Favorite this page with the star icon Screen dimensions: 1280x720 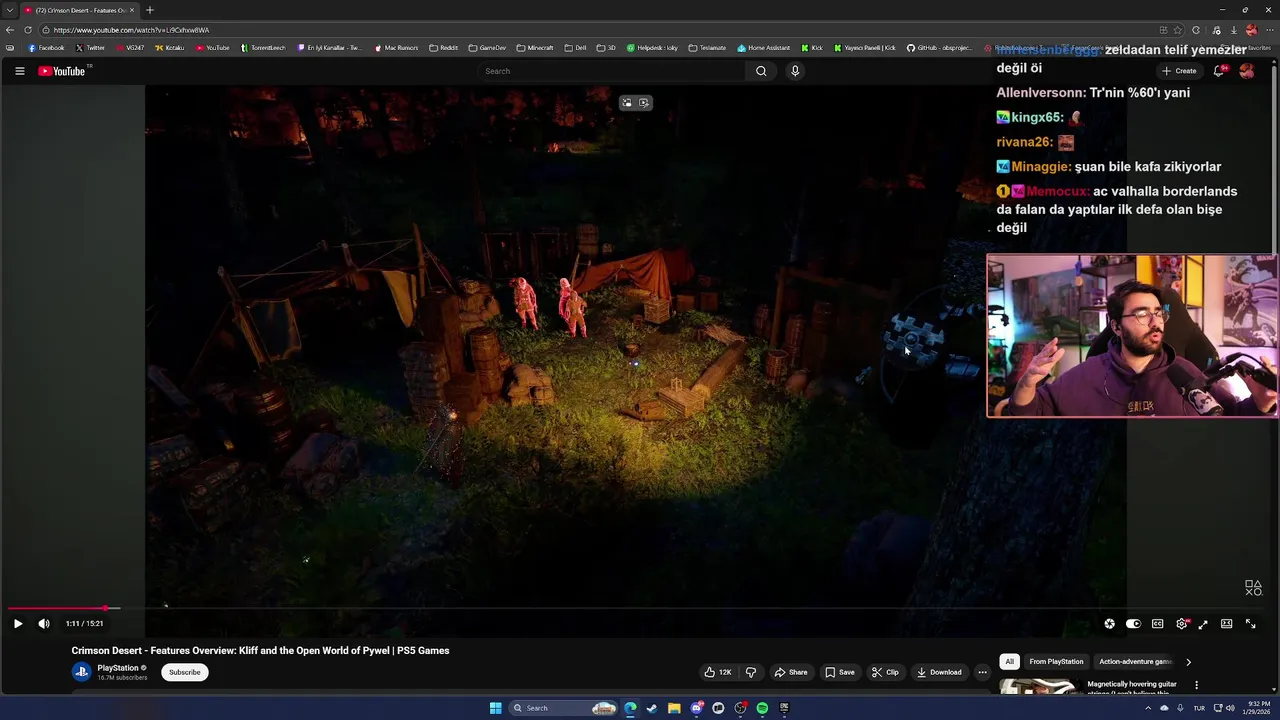pos(1178,30)
